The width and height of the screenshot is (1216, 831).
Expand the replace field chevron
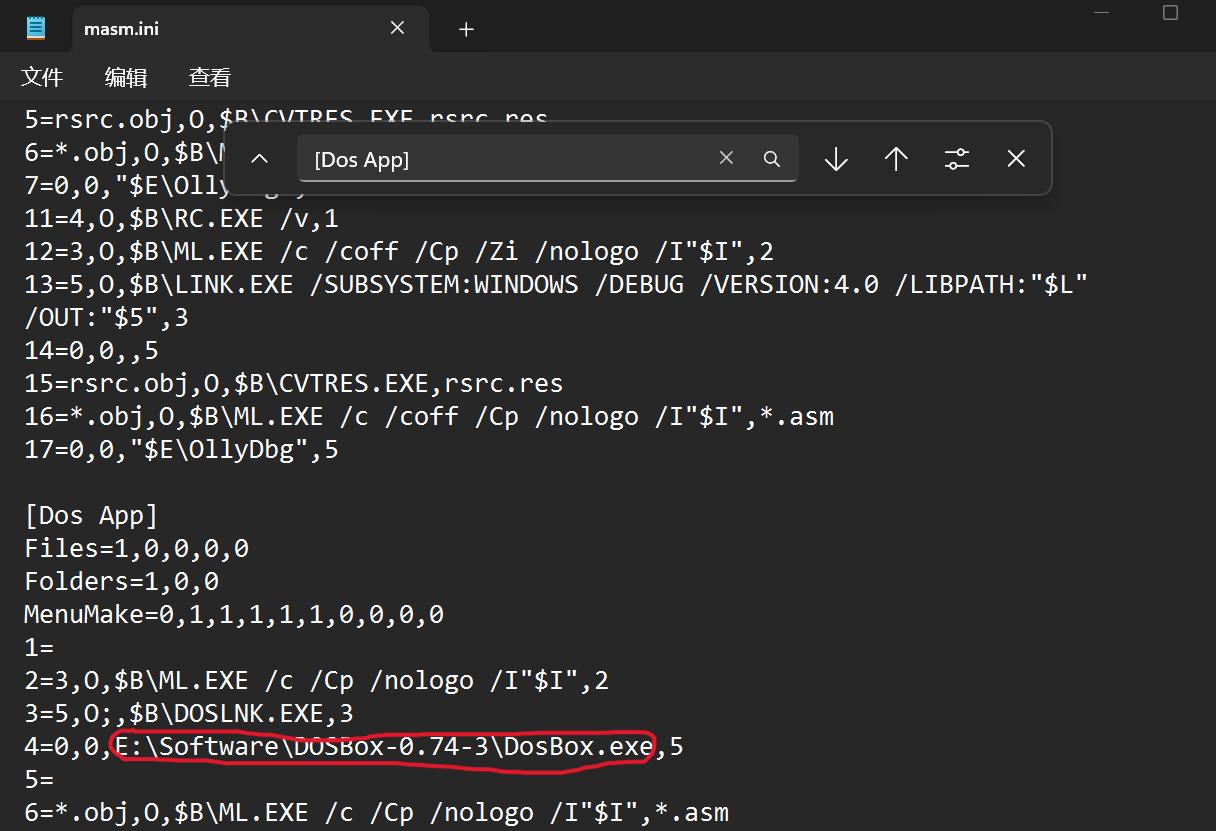pyautogui.click(x=259, y=158)
